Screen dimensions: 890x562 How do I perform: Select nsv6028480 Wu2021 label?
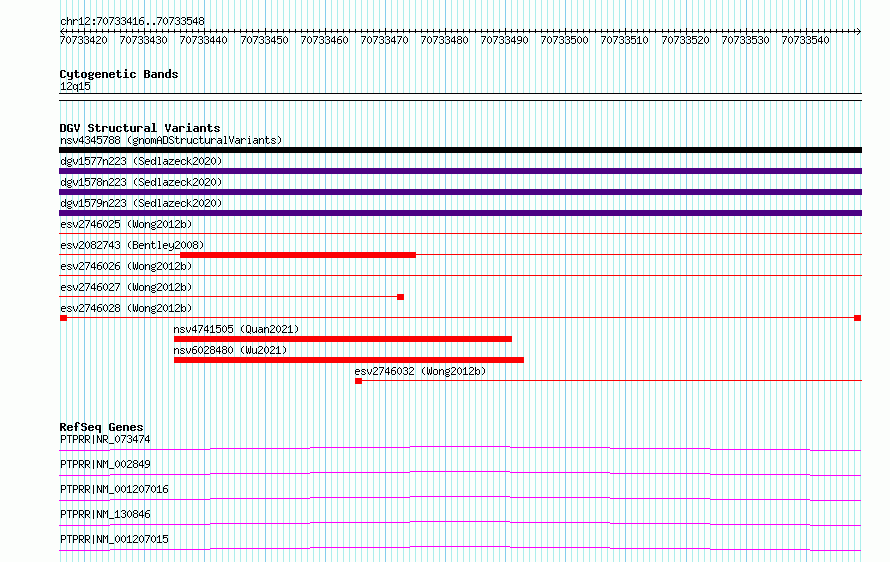point(230,350)
